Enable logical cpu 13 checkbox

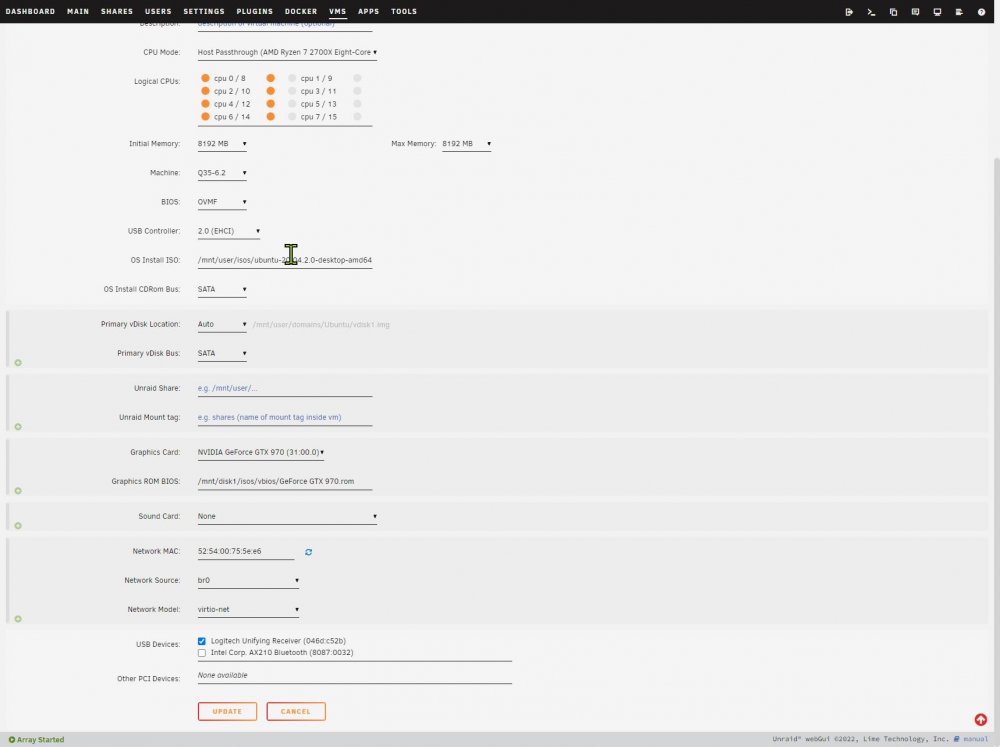click(357, 103)
